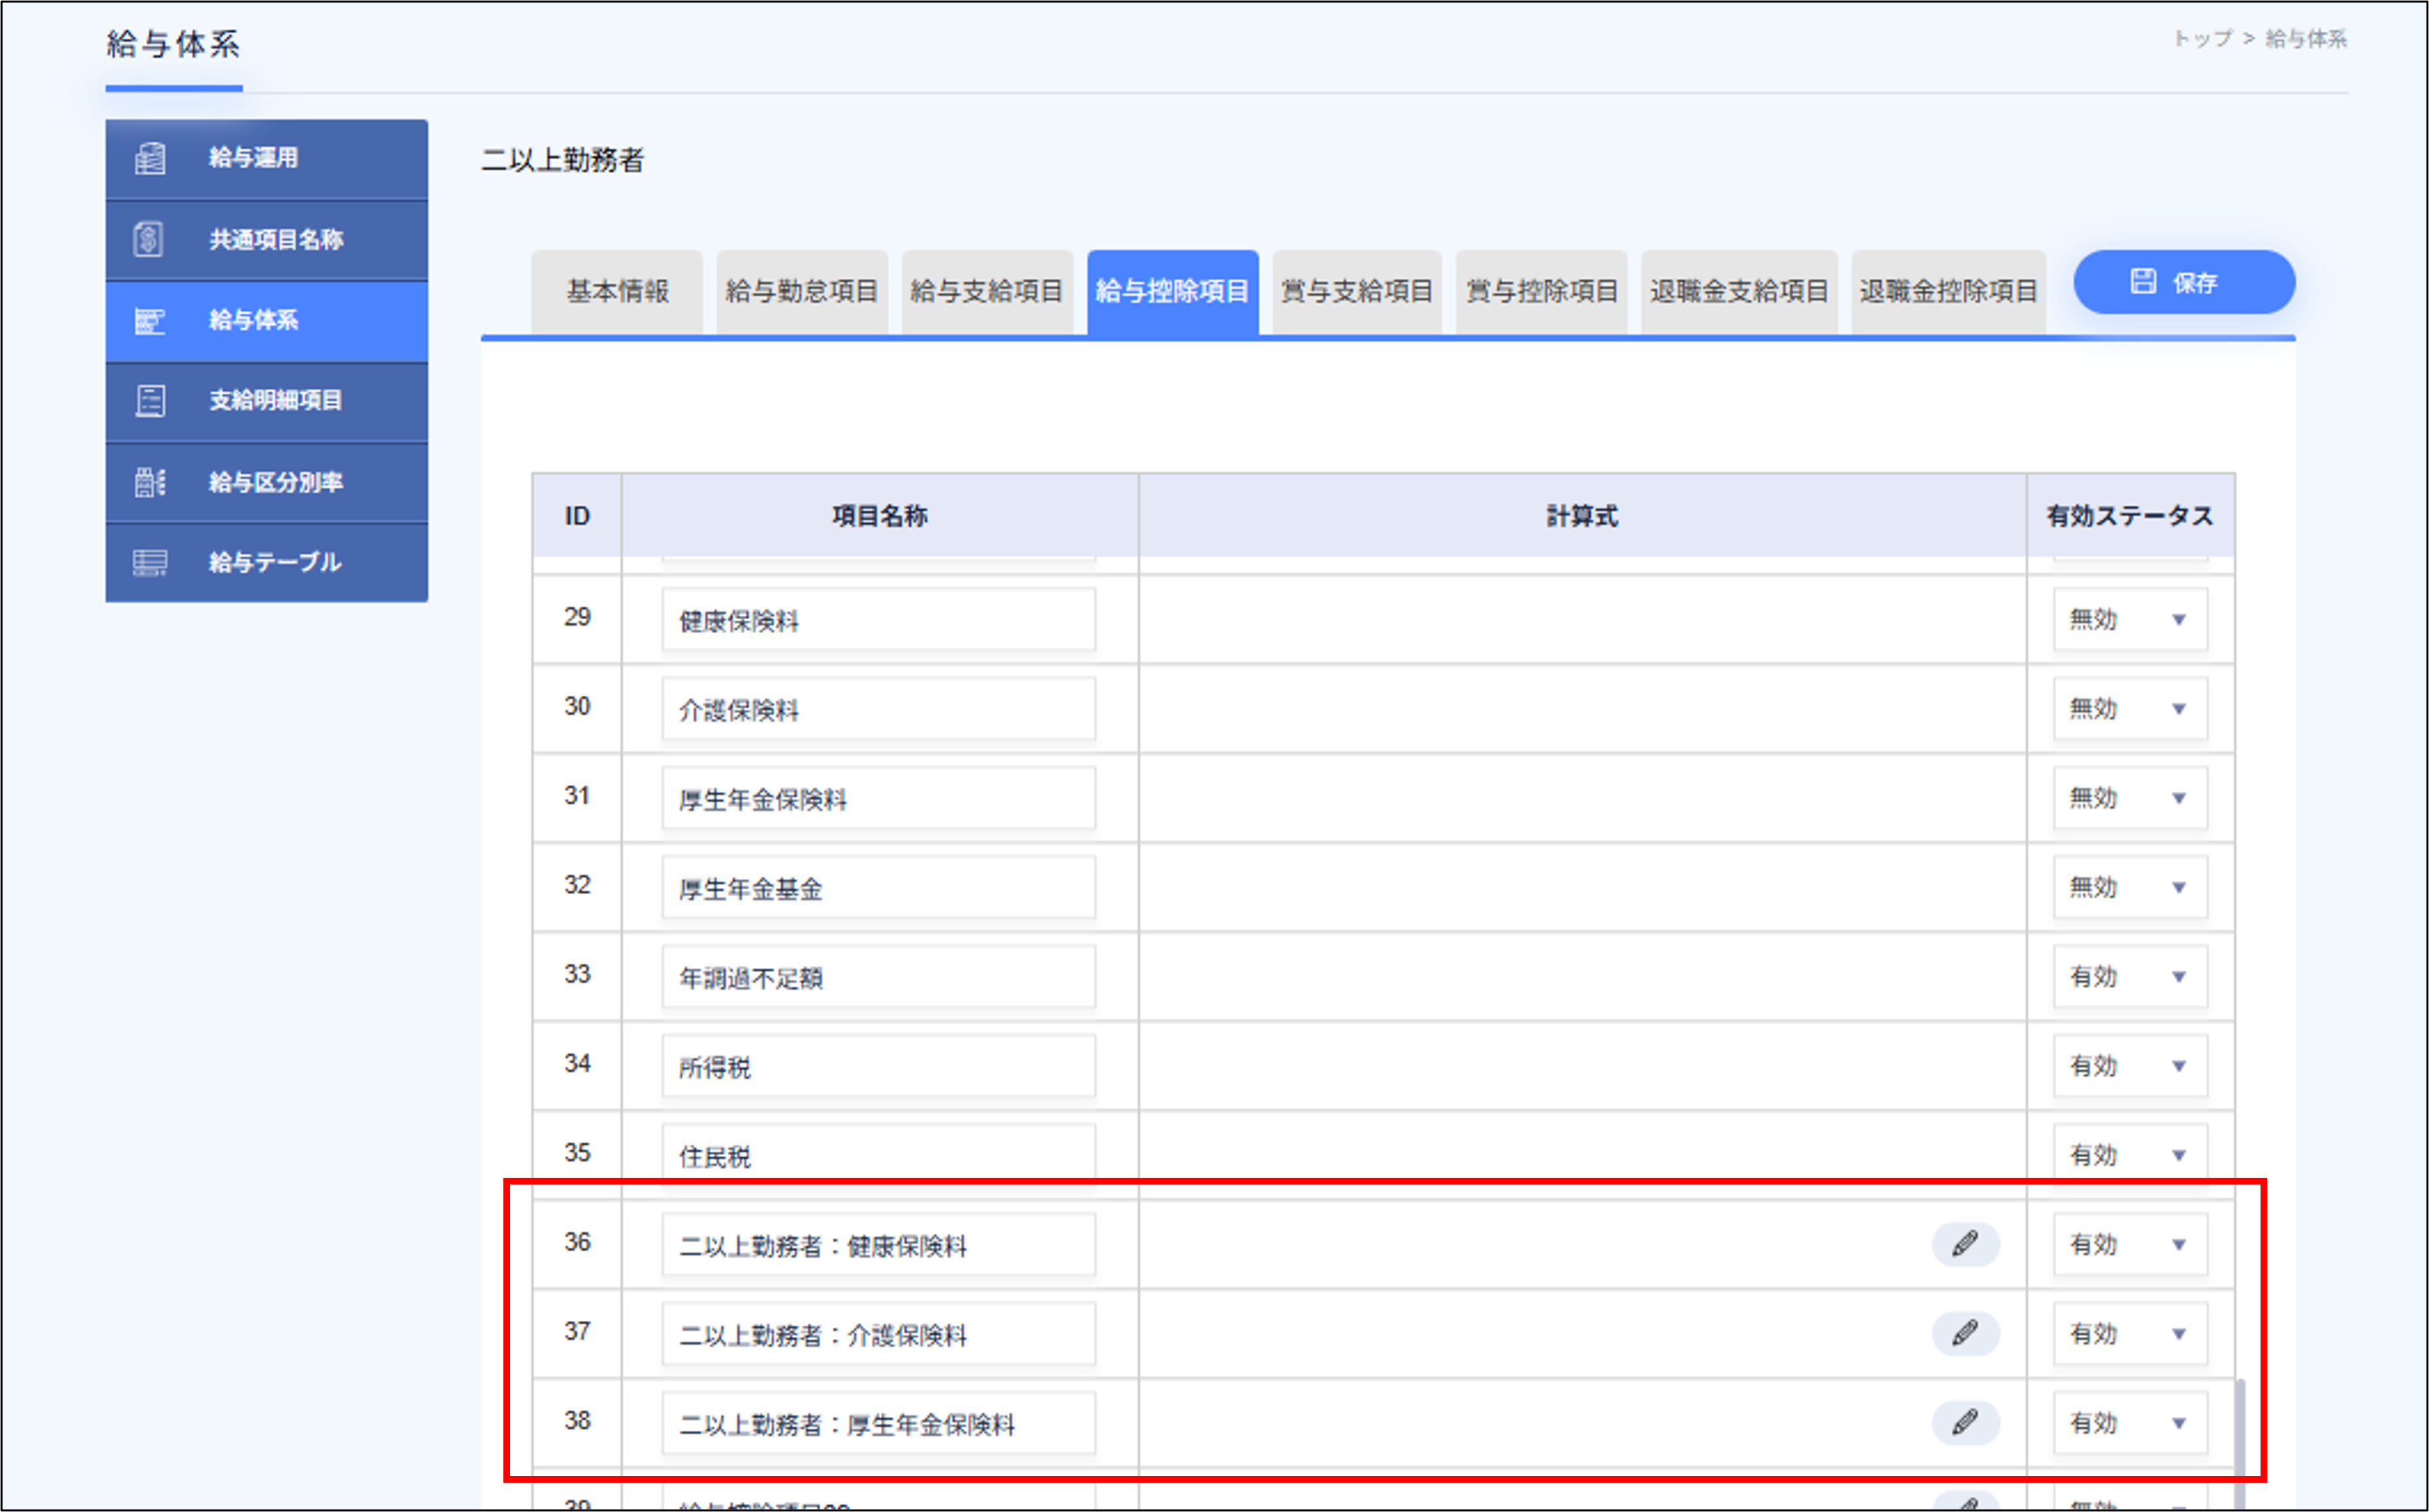The width and height of the screenshot is (2429, 1512).
Task: Click 給与区分別率 sidebar icon
Action: [150, 482]
